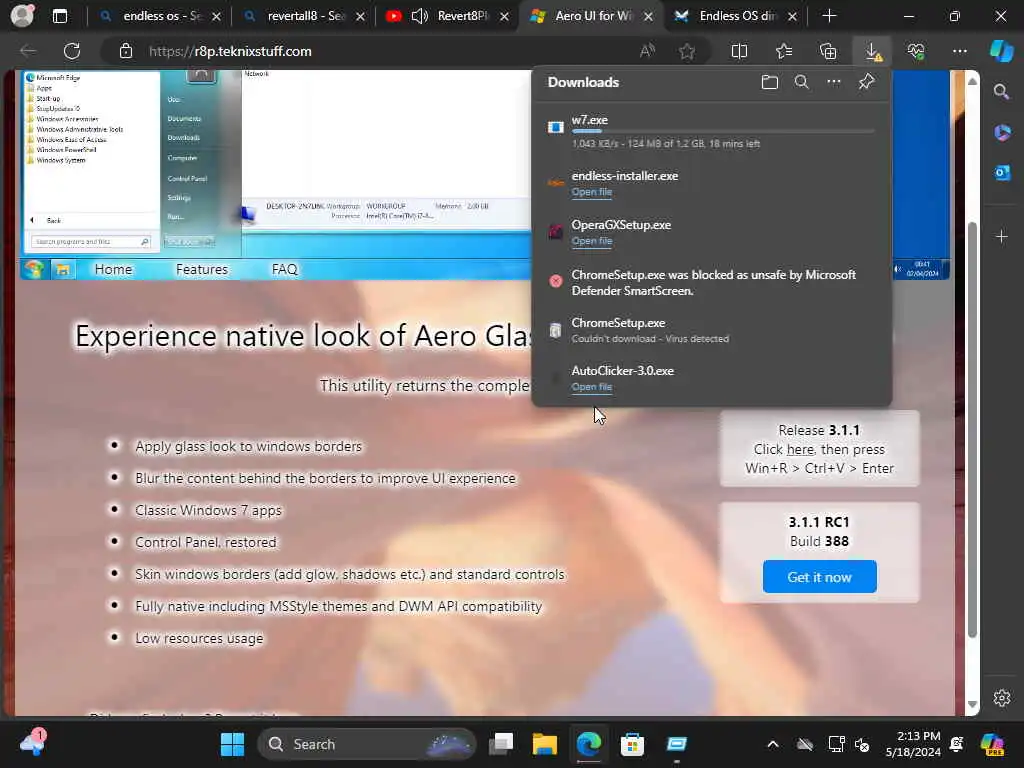Open Microsoft 365 sidebar icon
Screen dimensions: 1024x768
click(1002, 133)
